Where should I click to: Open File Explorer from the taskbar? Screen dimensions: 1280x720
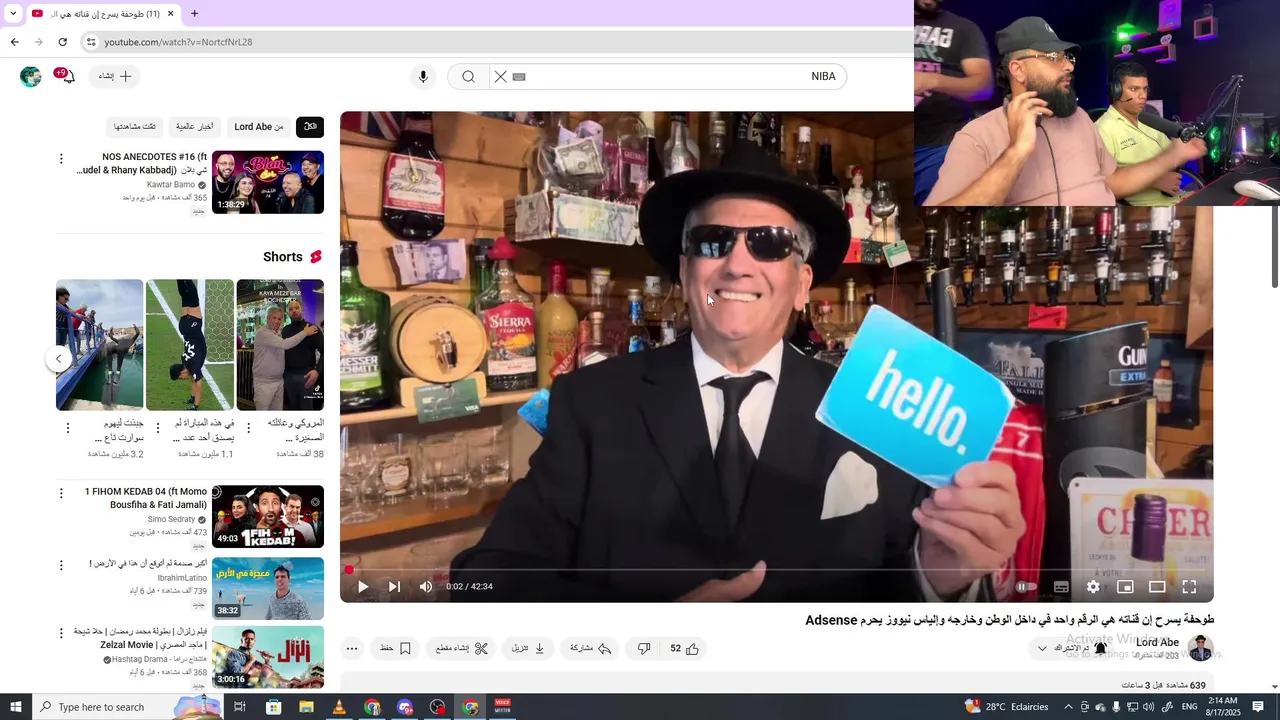coord(306,707)
